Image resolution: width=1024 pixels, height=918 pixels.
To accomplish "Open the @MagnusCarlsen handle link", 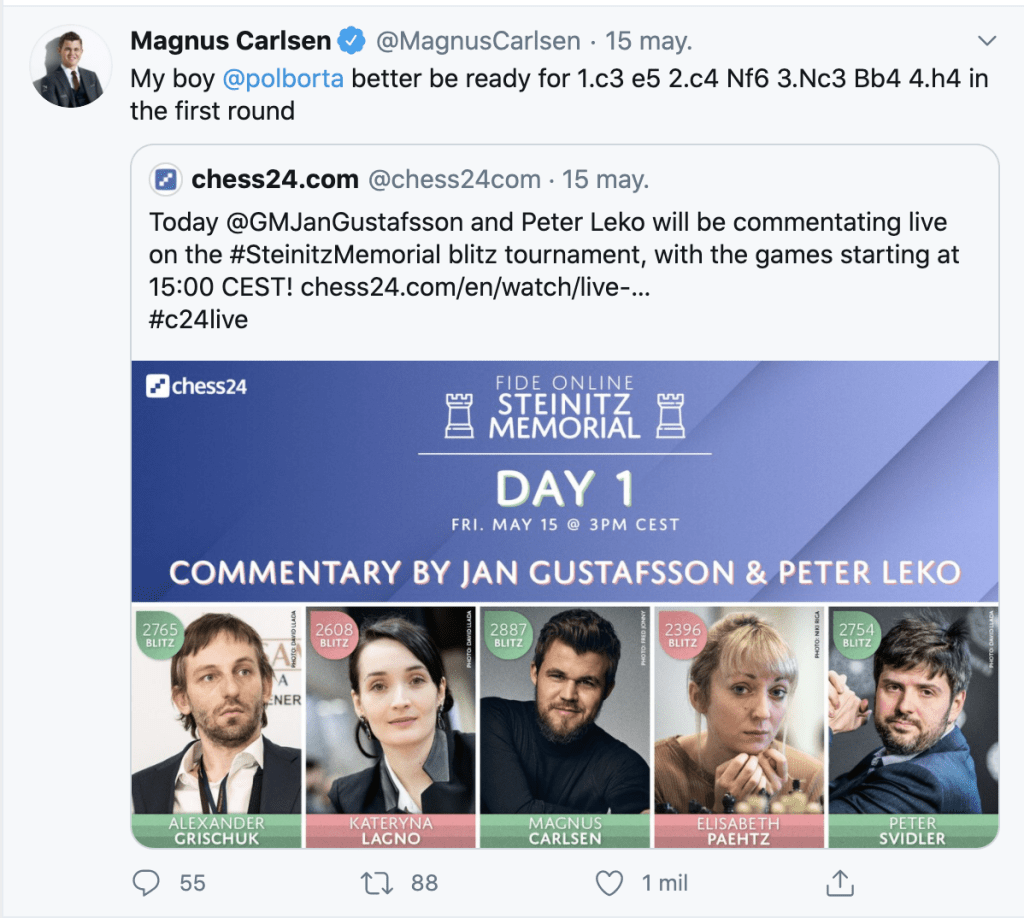I will tap(478, 41).
